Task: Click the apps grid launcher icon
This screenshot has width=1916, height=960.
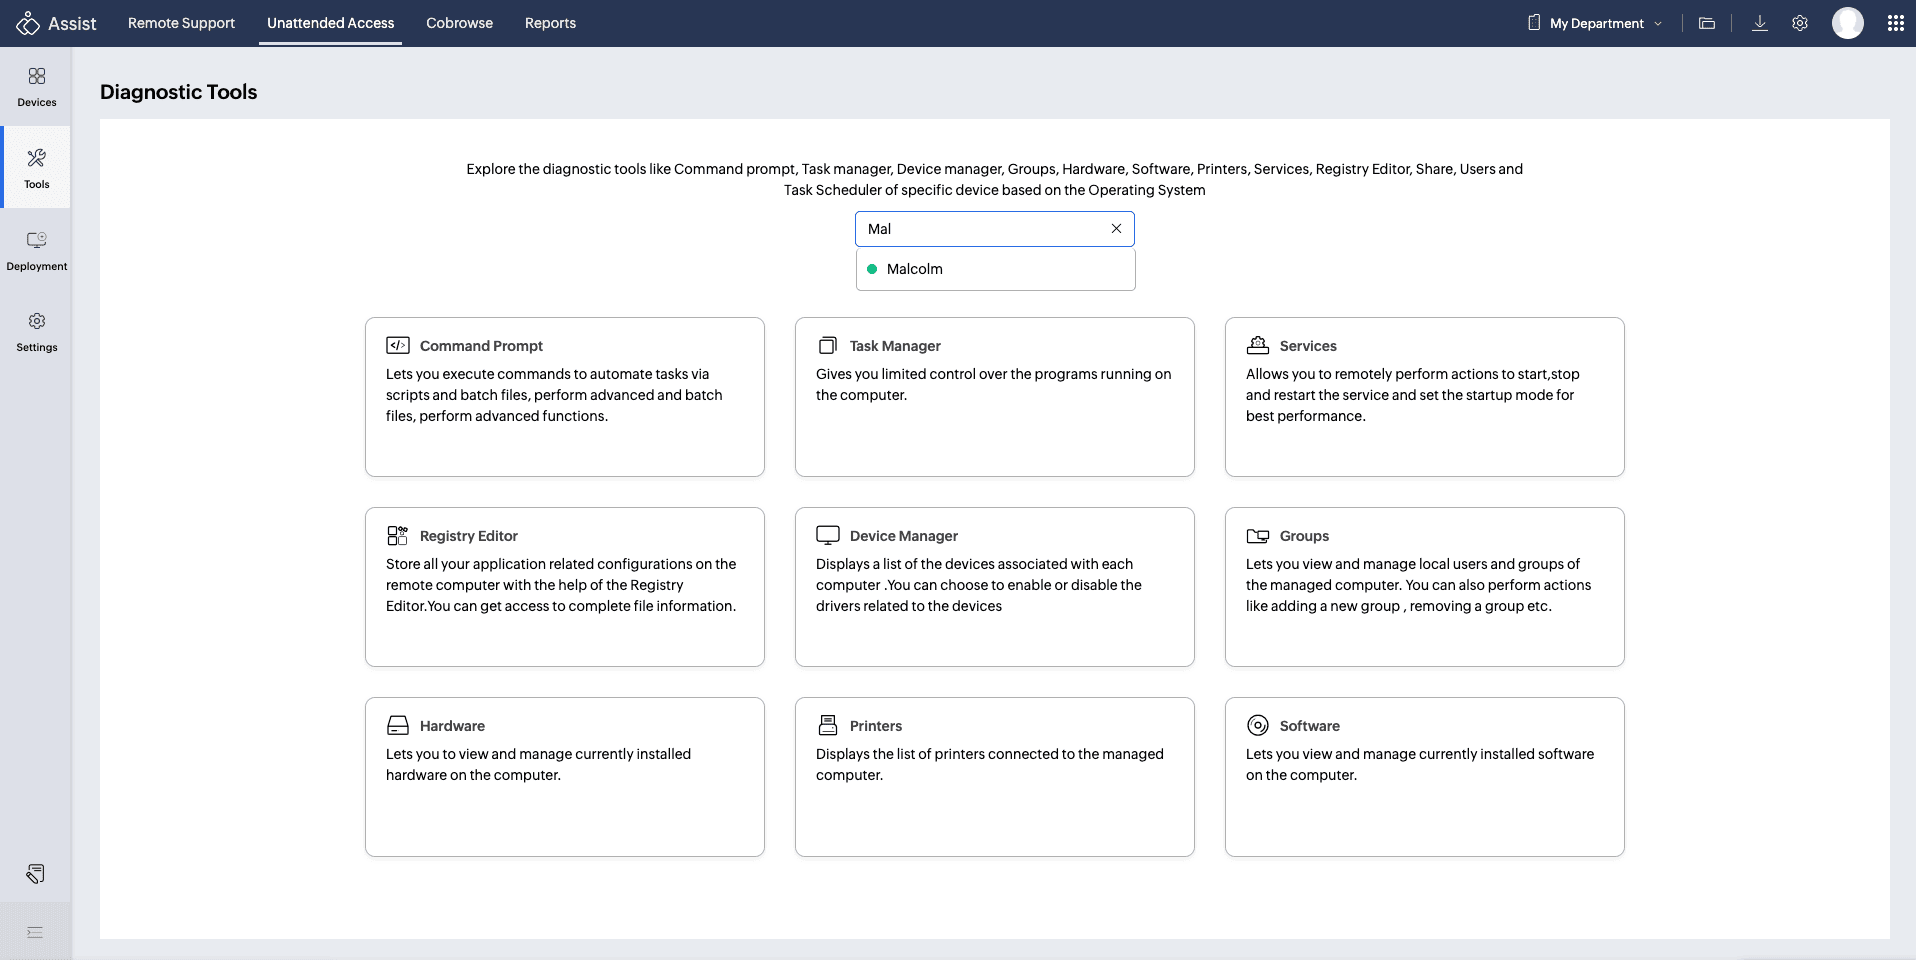Action: [x=1895, y=23]
